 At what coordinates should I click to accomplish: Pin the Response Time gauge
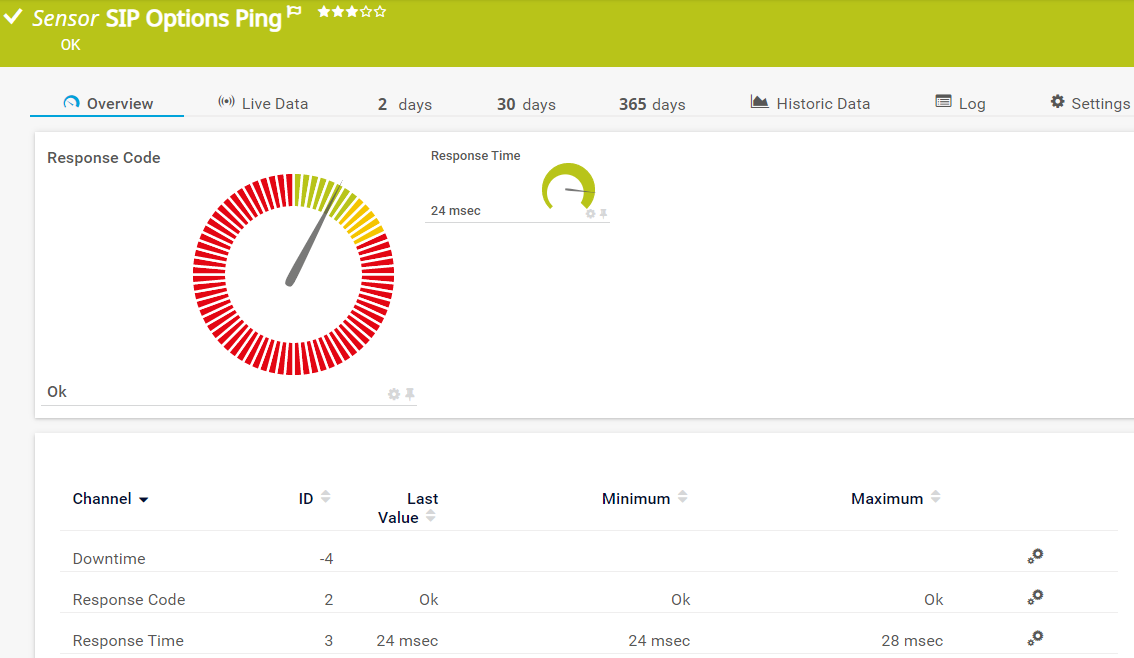603,213
